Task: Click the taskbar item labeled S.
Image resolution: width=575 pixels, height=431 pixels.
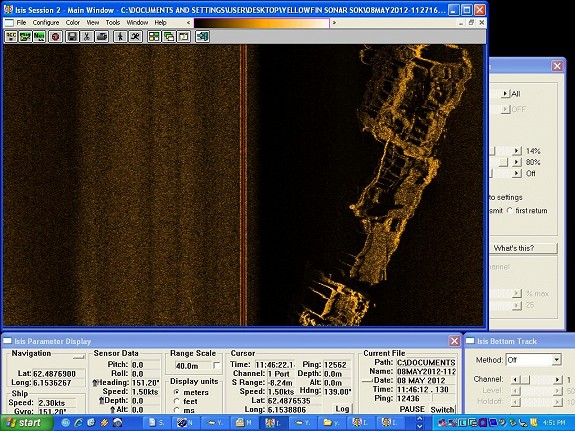Action: (156, 423)
